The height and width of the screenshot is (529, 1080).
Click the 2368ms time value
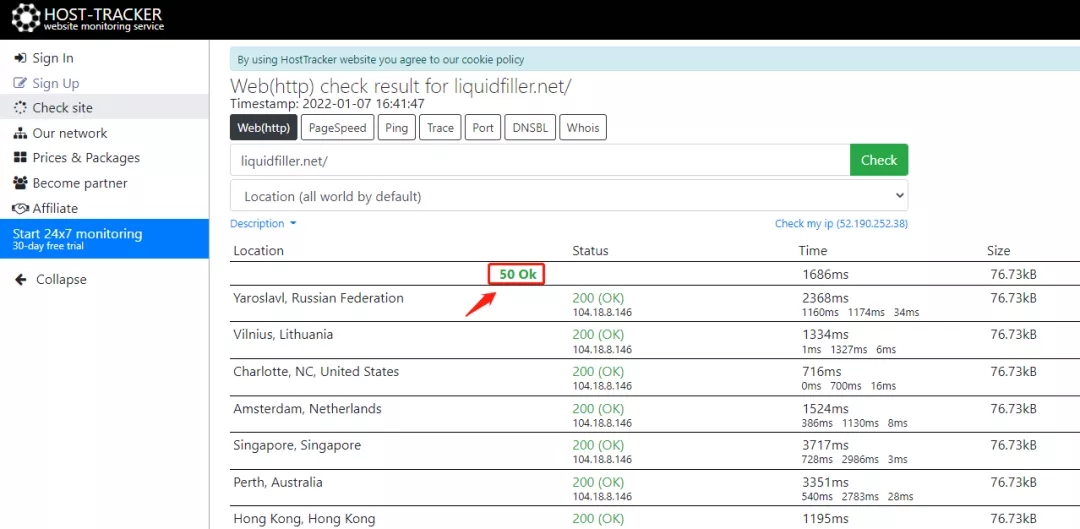click(x=825, y=298)
